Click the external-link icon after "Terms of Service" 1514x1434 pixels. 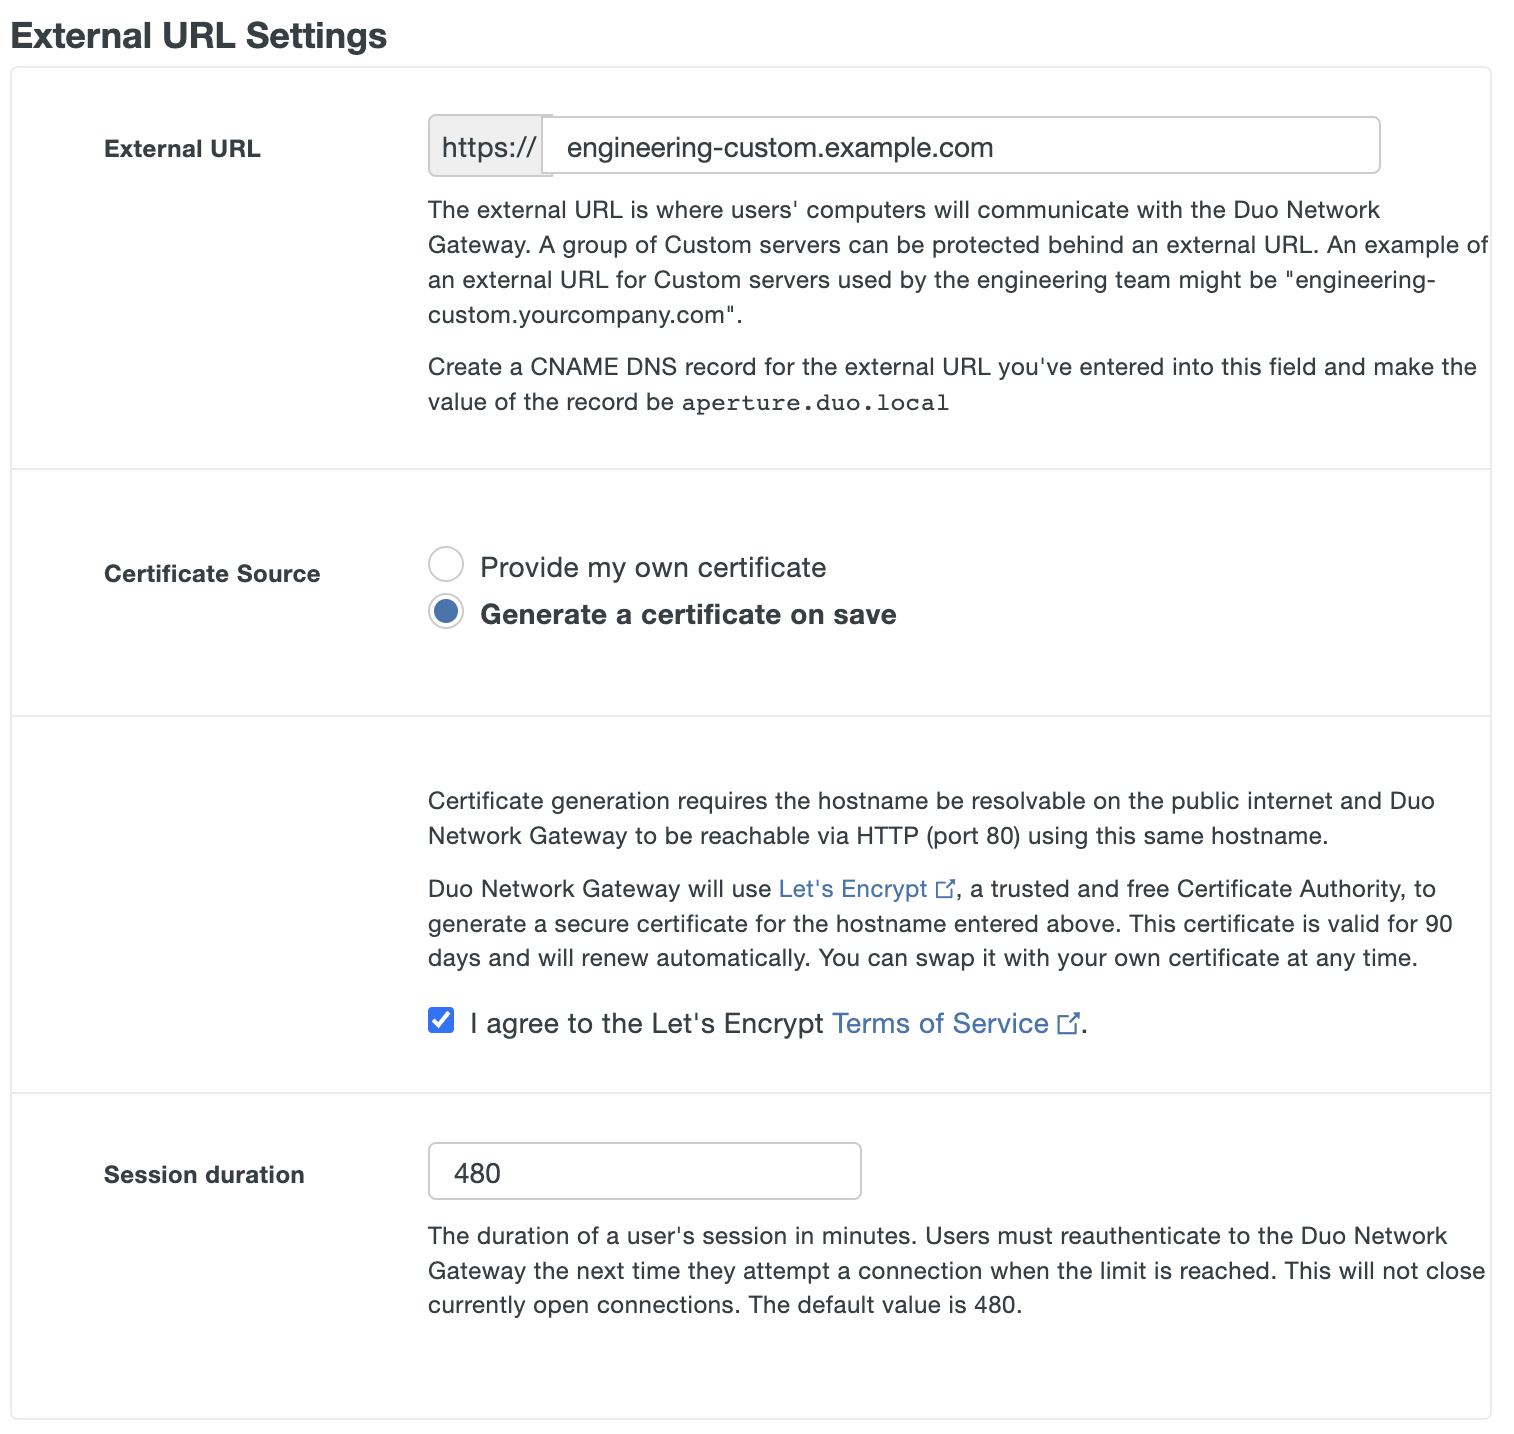coord(1068,1022)
